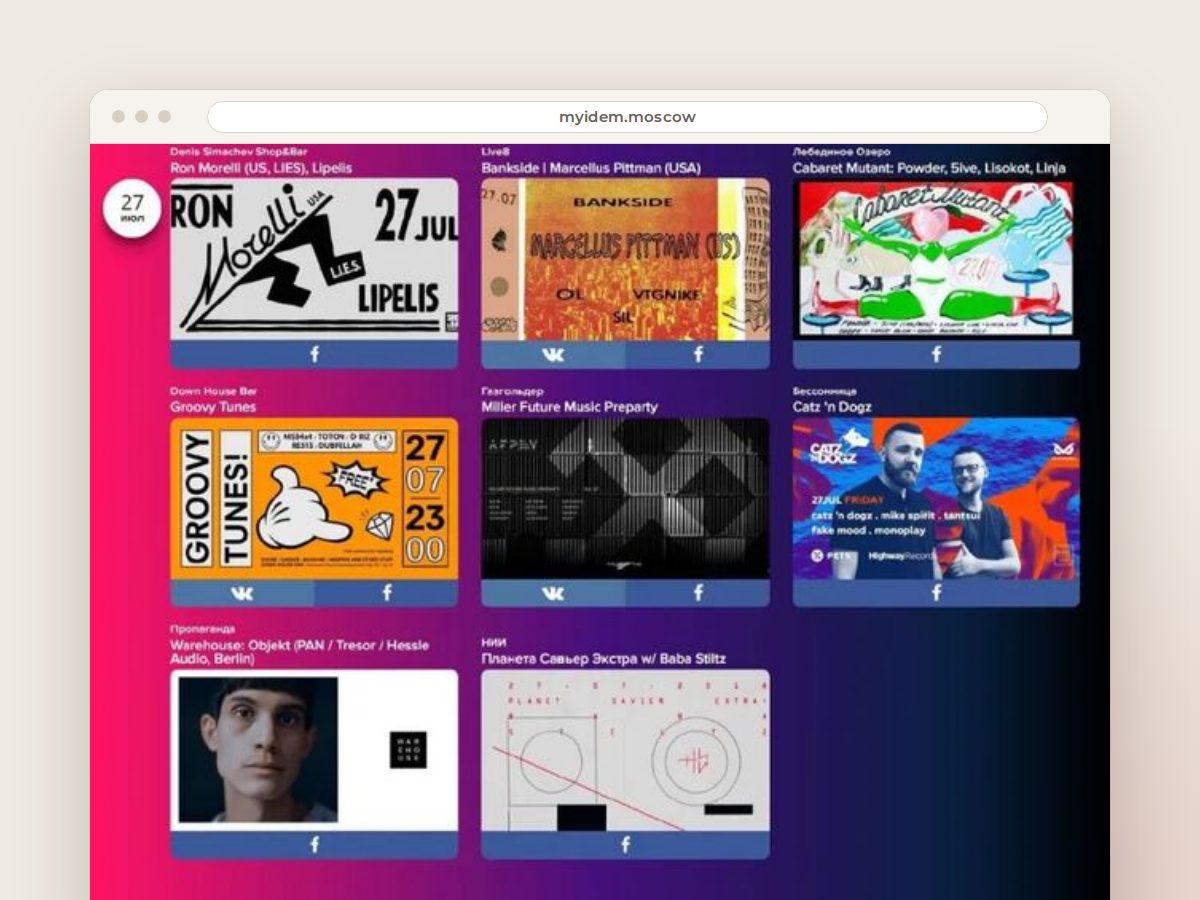Click the Denis Simachev Shop&Bar venue name
The width and height of the screenshot is (1200, 900).
pyautogui.click(x=239, y=152)
